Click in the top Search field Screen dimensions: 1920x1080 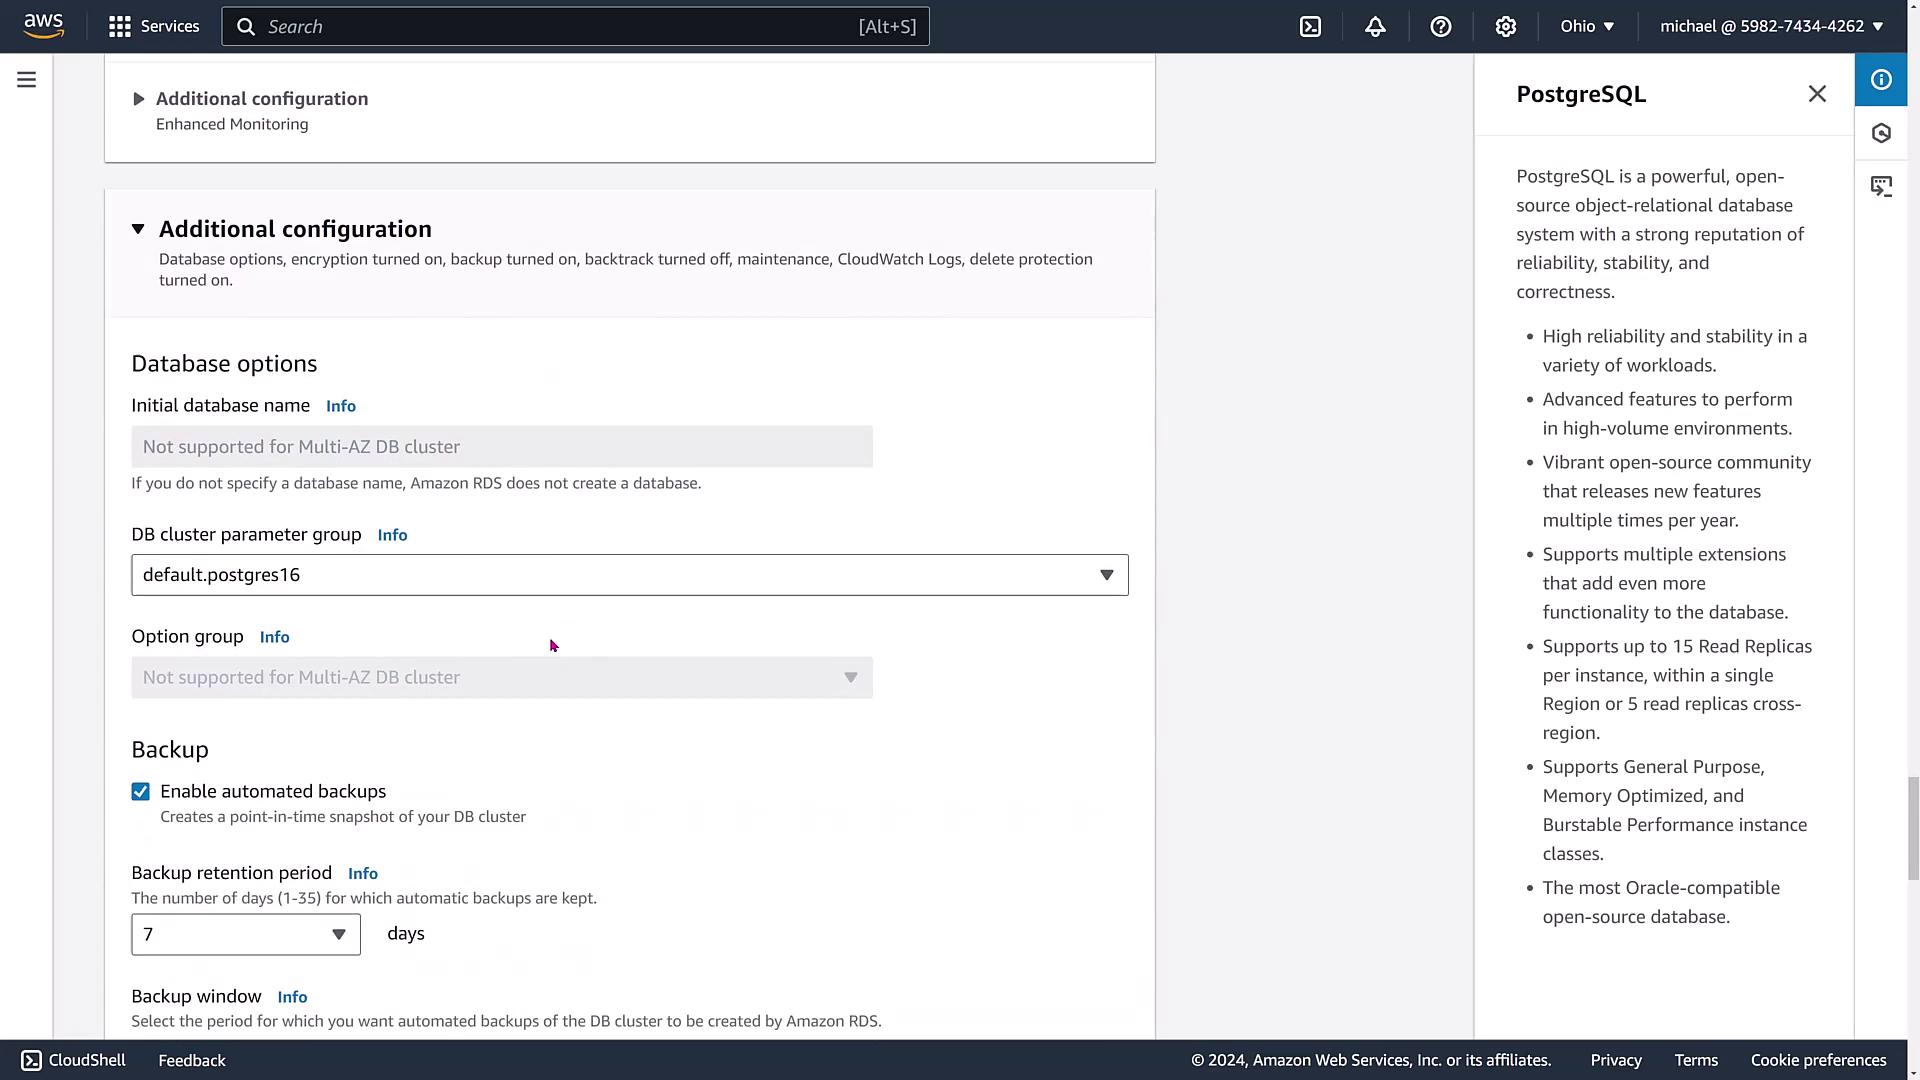(x=560, y=27)
